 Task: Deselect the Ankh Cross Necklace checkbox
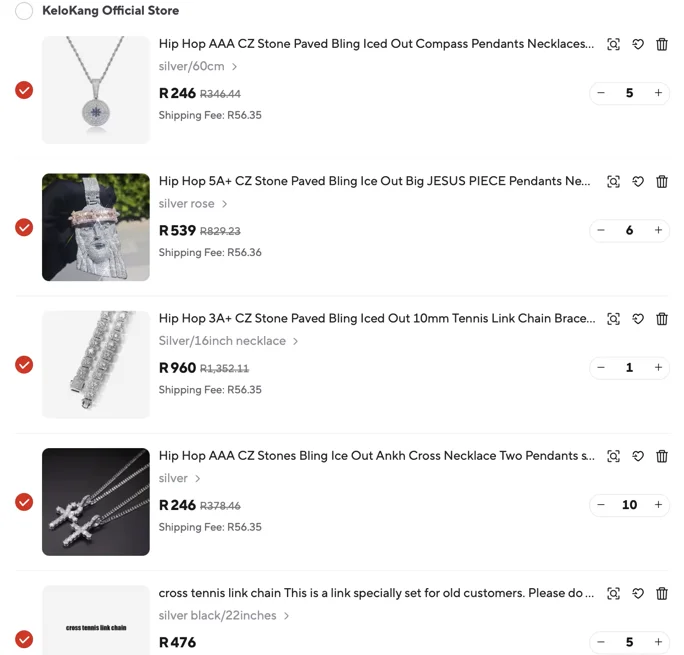[x=24, y=502]
